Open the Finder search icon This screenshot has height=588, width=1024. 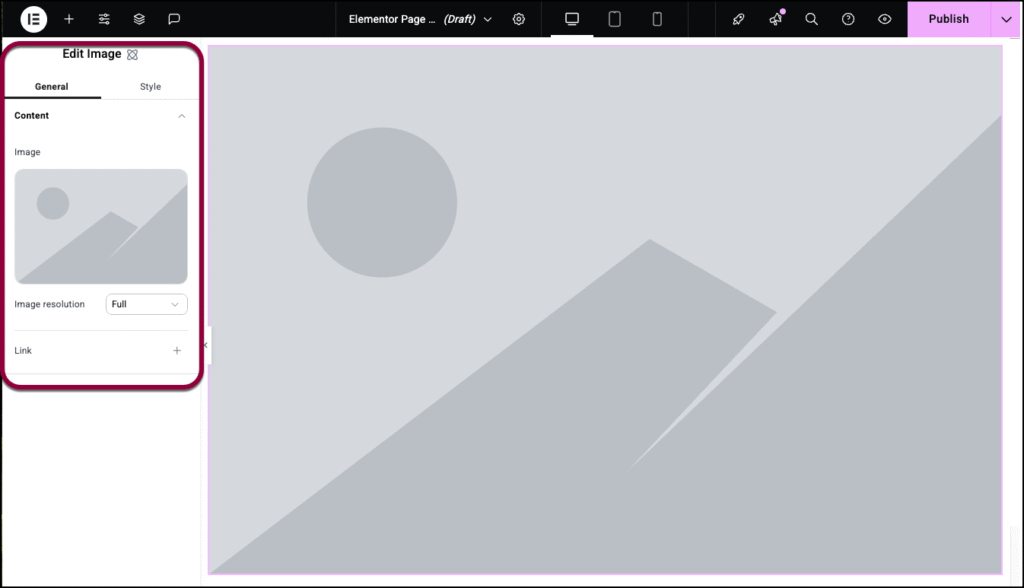pos(812,19)
